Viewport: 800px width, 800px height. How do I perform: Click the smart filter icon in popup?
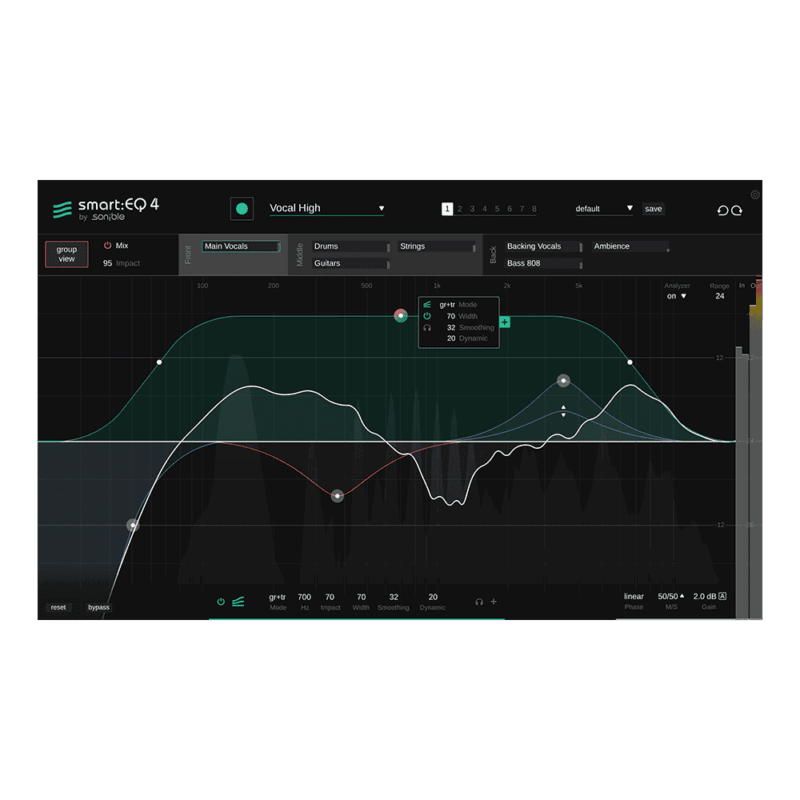[427, 305]
